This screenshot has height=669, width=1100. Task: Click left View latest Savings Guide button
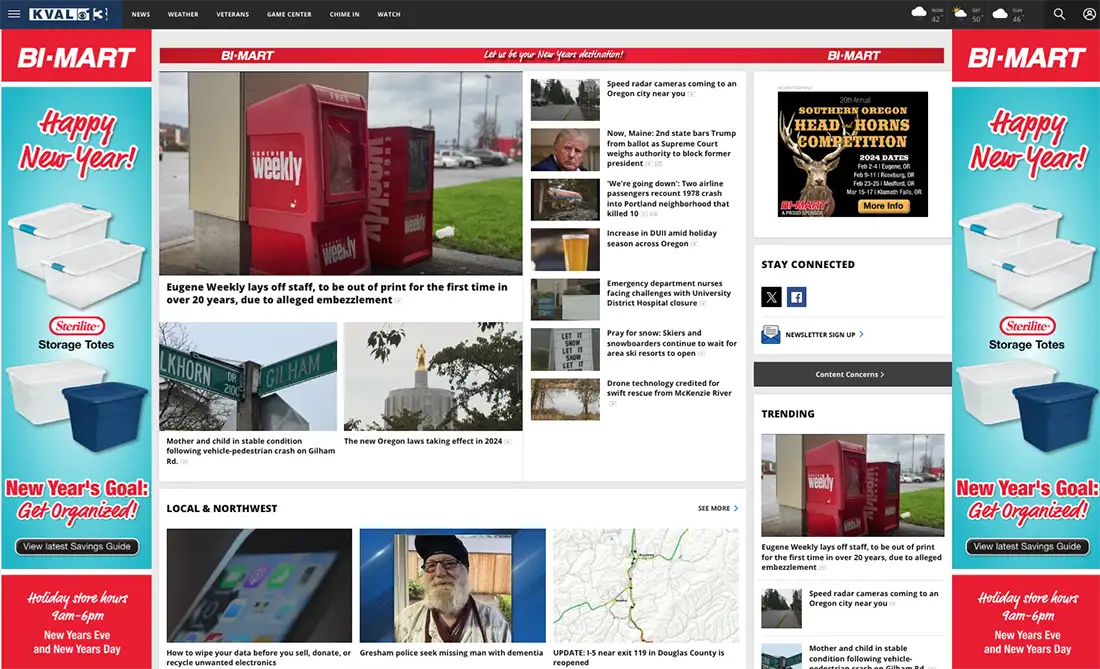point(76,546)
